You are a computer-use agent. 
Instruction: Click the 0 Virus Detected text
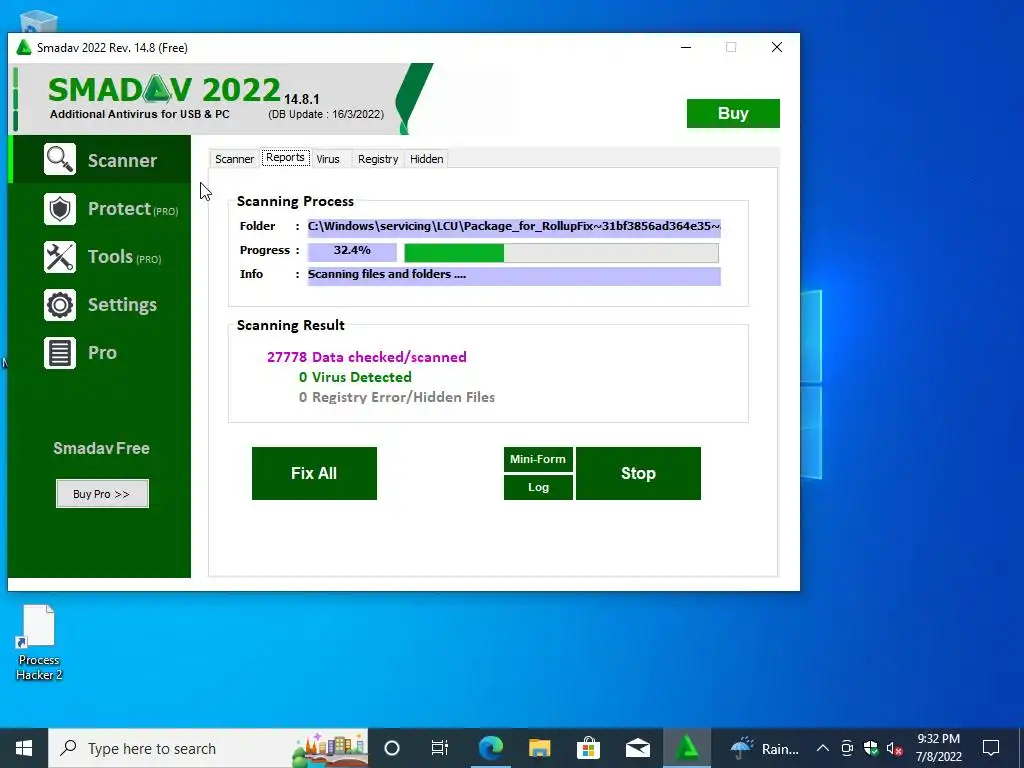click(355, 377)
